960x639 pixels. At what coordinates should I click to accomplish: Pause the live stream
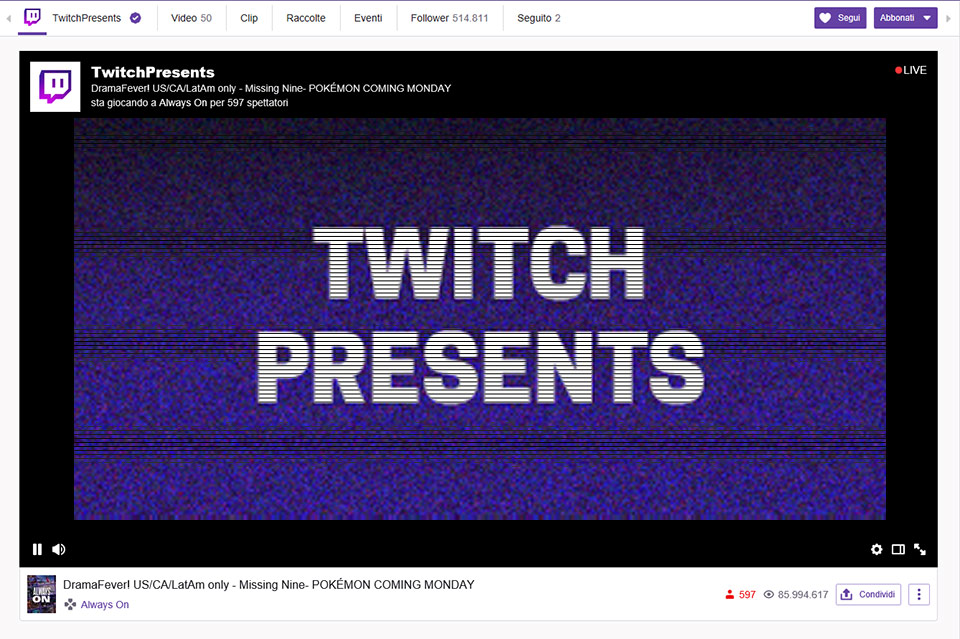click(37, 549)
